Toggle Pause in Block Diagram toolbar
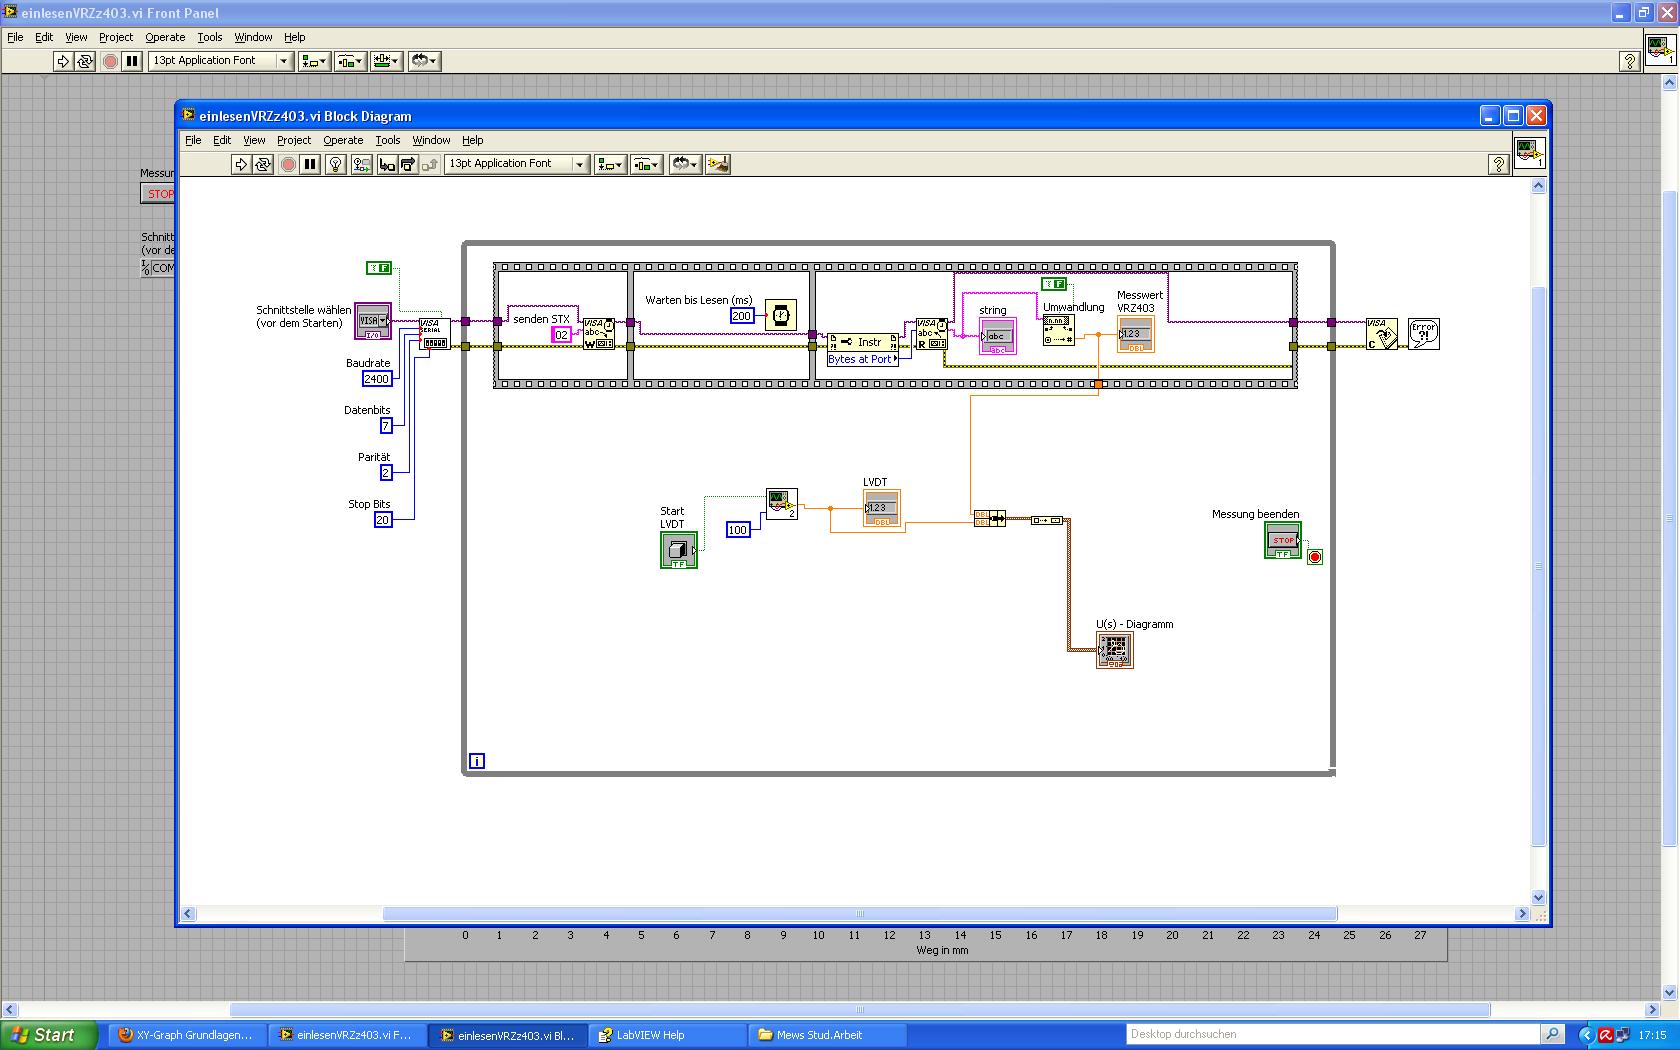Image resolution: width=1680 pixels, height=1050 pixels. (310, 164)
